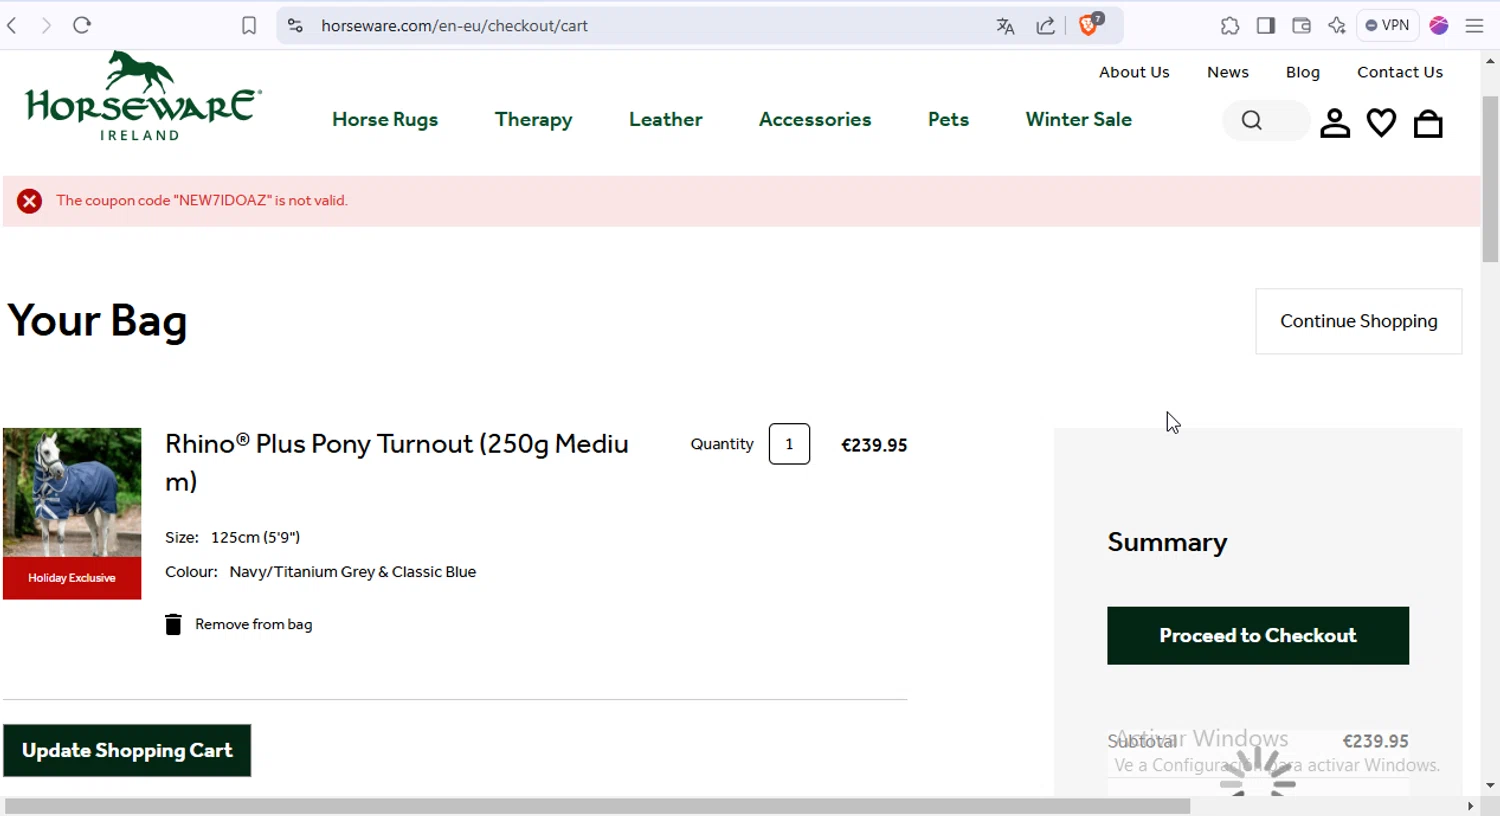Image resolution: width=1500 pixels, height=816 pixels.
Task: Click the Your Bag heading
Action: pyautogui.click(x=97, y=322)
